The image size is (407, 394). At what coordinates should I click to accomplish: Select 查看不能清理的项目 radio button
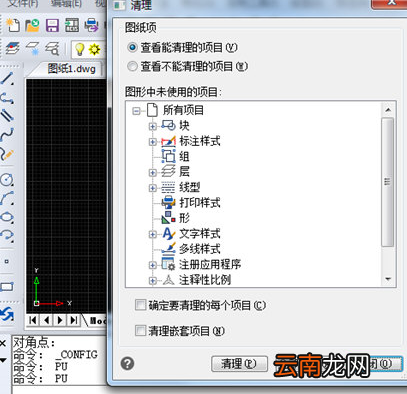[x=132, y=66]
